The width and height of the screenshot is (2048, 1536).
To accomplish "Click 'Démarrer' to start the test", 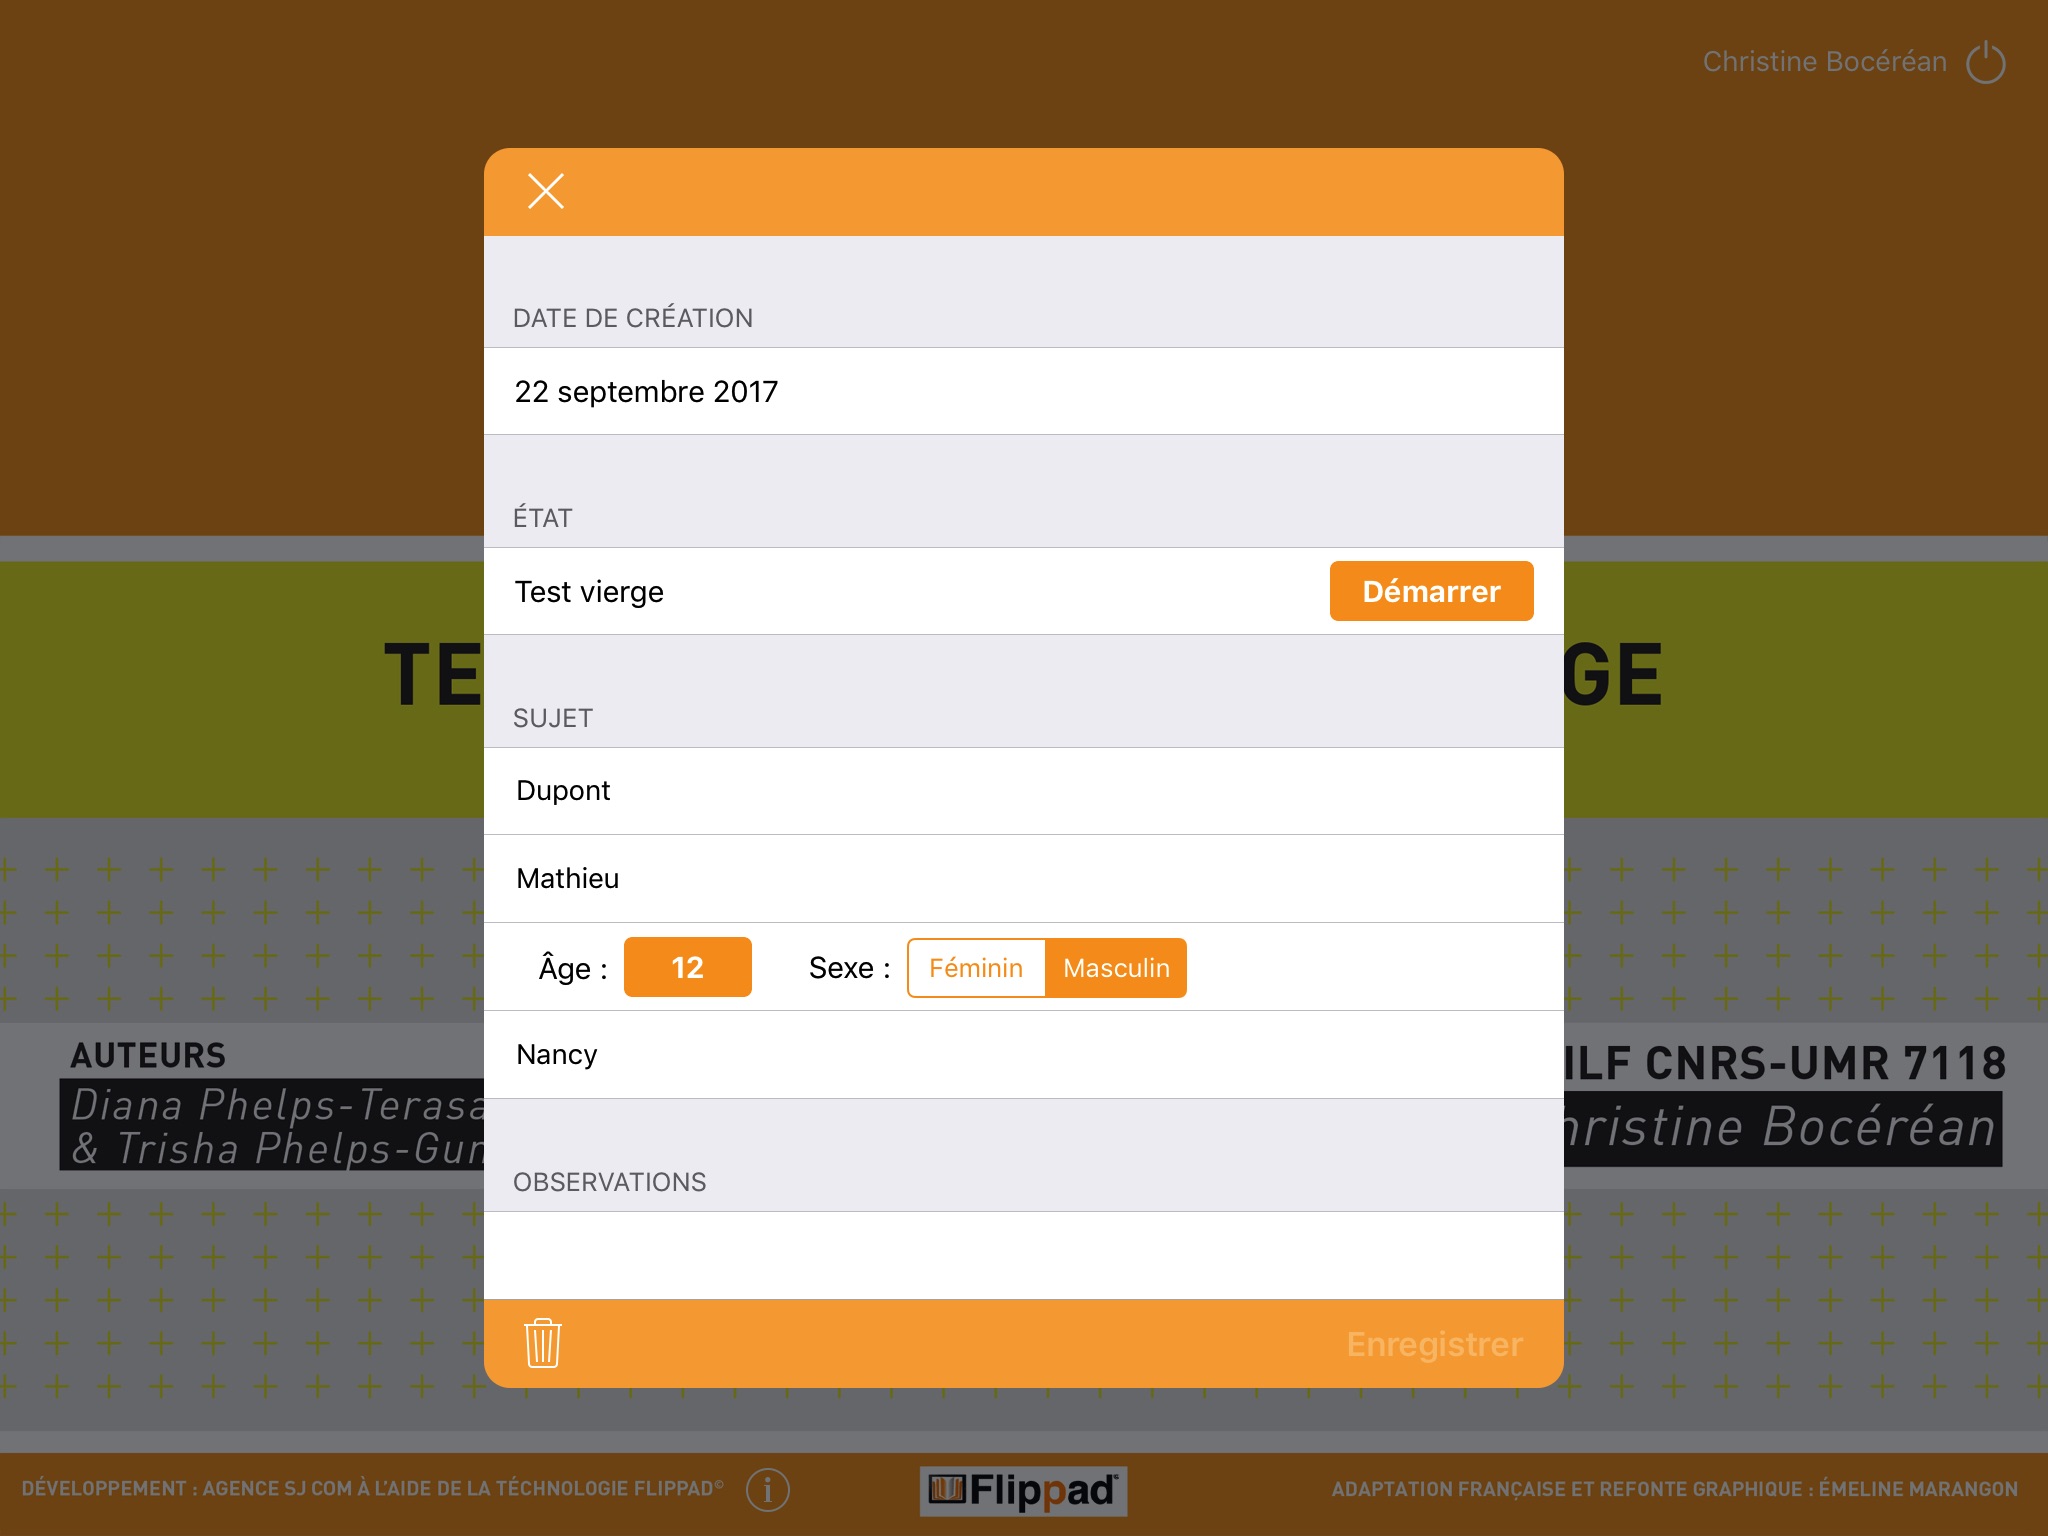I will [x=1429, y=591].
